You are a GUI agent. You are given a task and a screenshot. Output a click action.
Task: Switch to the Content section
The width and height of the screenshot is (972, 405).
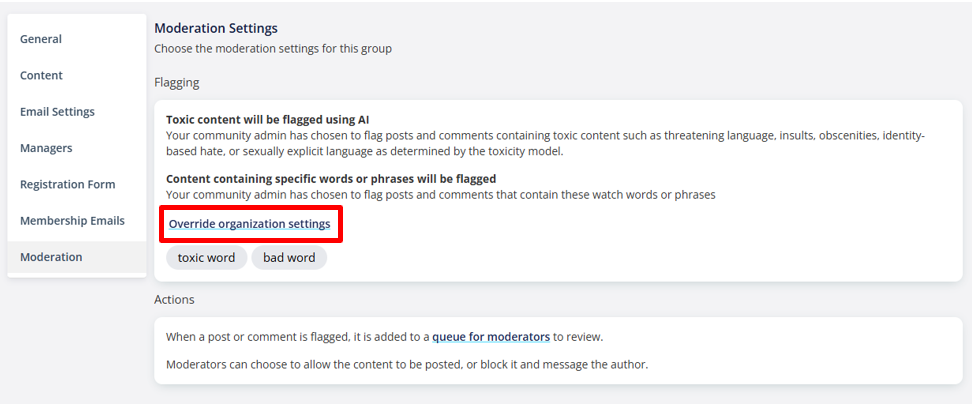[x=77, y=76]
